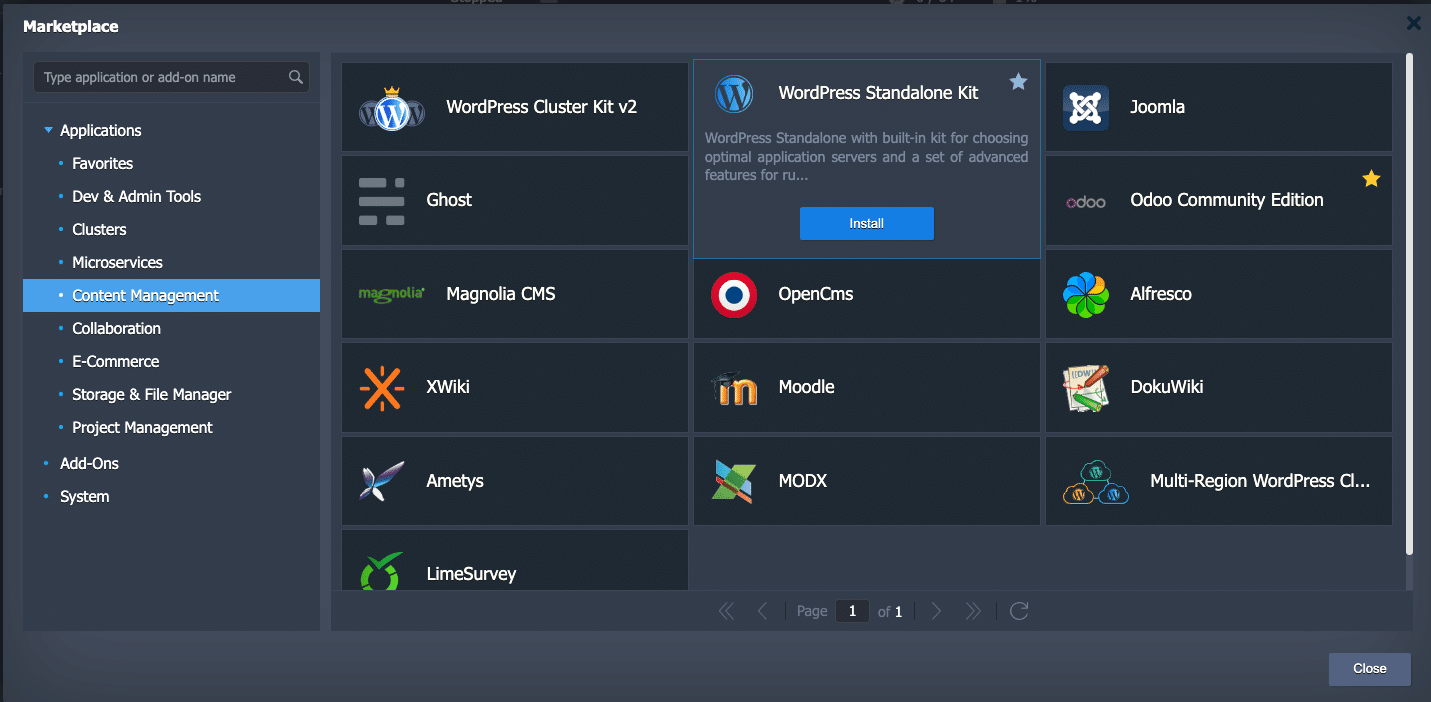Click the Ametys logo icon

click(x=382, y=481)
